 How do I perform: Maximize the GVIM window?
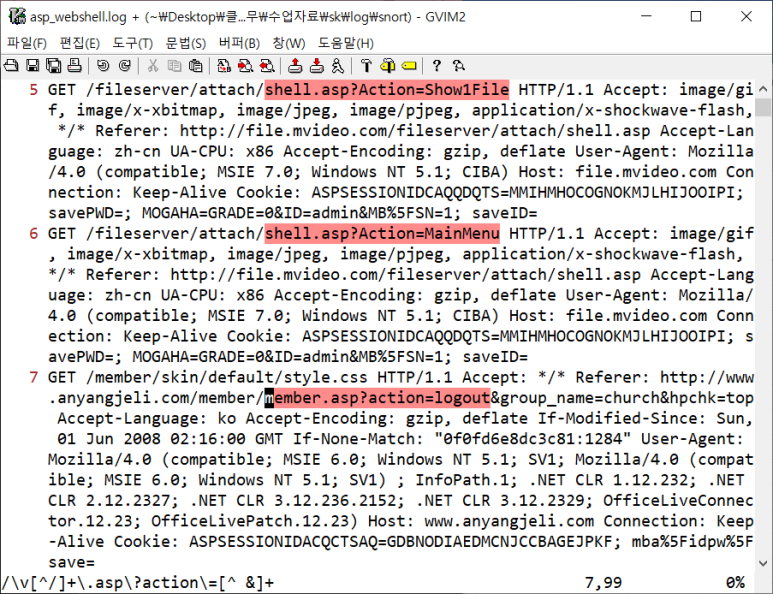click(x=696, y=17)
